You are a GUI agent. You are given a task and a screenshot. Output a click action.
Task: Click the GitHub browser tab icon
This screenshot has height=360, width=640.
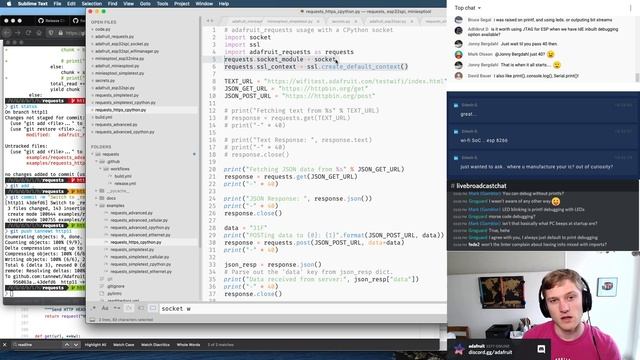pos(41,20)
